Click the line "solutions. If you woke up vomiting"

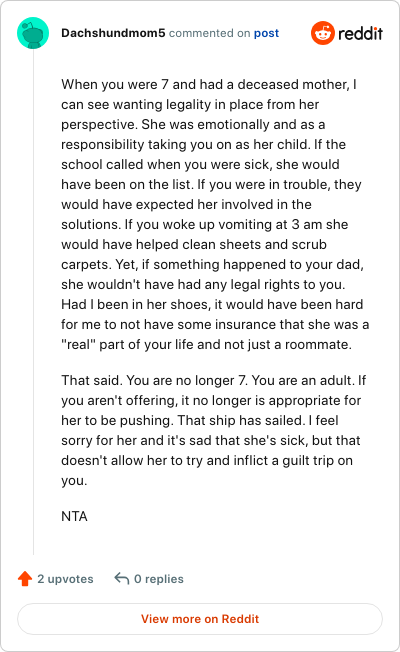pos(205,225)
